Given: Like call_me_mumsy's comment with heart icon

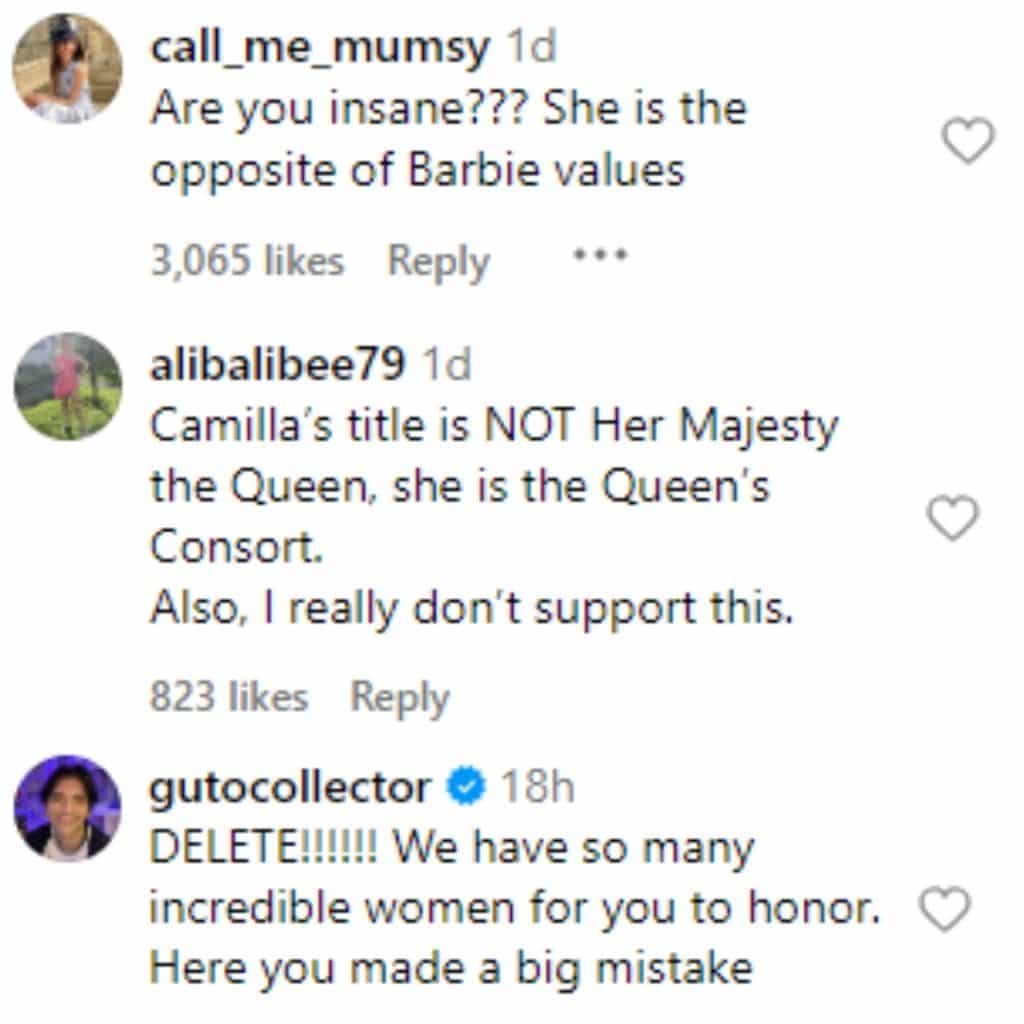Looking at the screenshot, I should [x=969, y=141].
